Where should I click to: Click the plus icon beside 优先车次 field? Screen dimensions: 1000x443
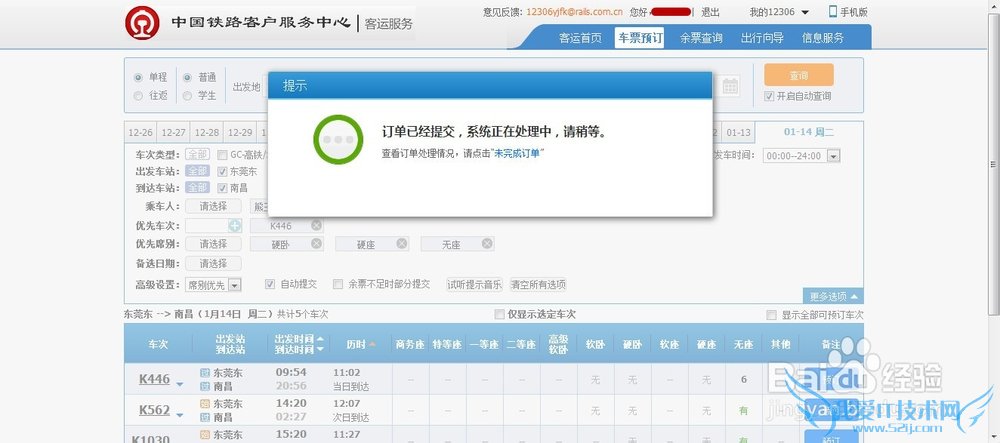point(235,225)
